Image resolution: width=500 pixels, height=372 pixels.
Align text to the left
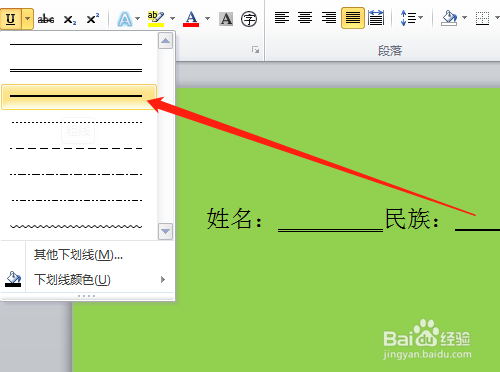(282, 18)
